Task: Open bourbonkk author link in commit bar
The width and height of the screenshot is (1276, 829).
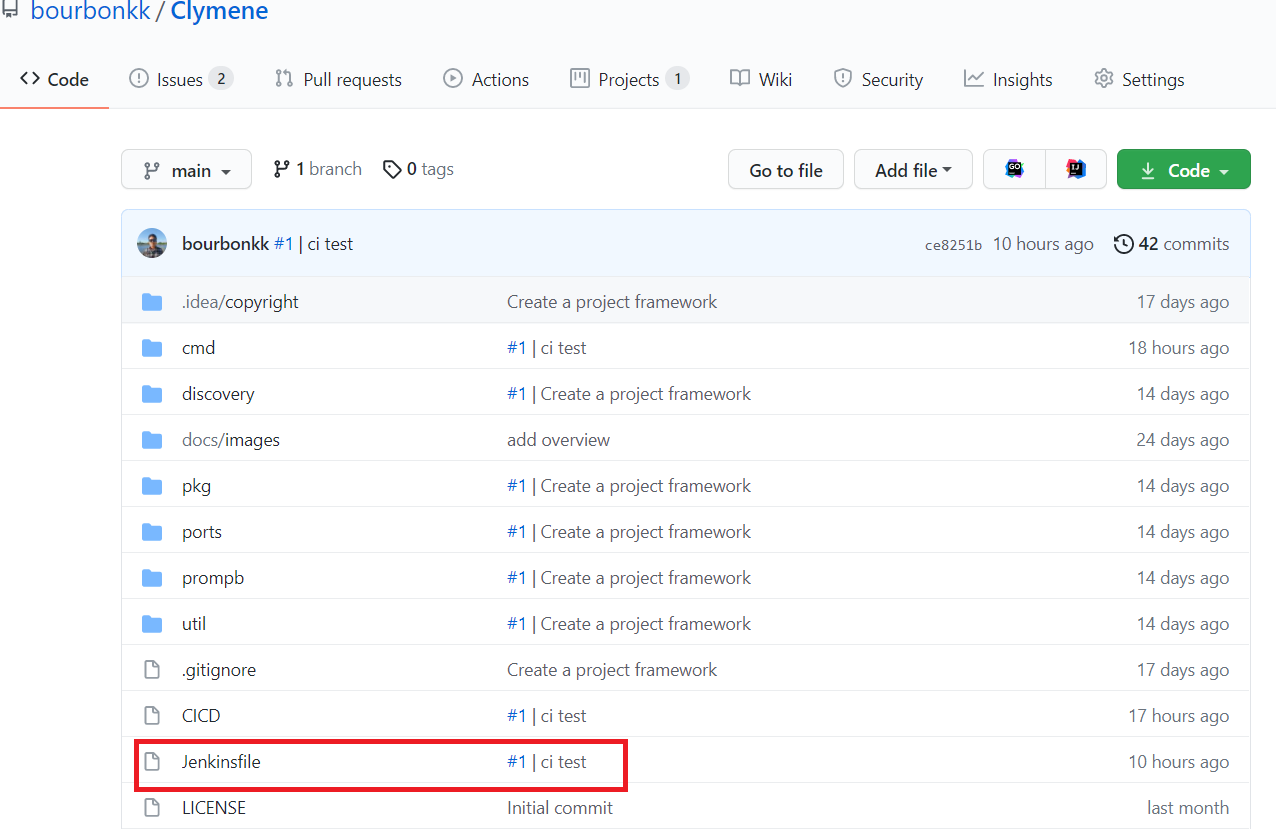Action: [225, 244]
